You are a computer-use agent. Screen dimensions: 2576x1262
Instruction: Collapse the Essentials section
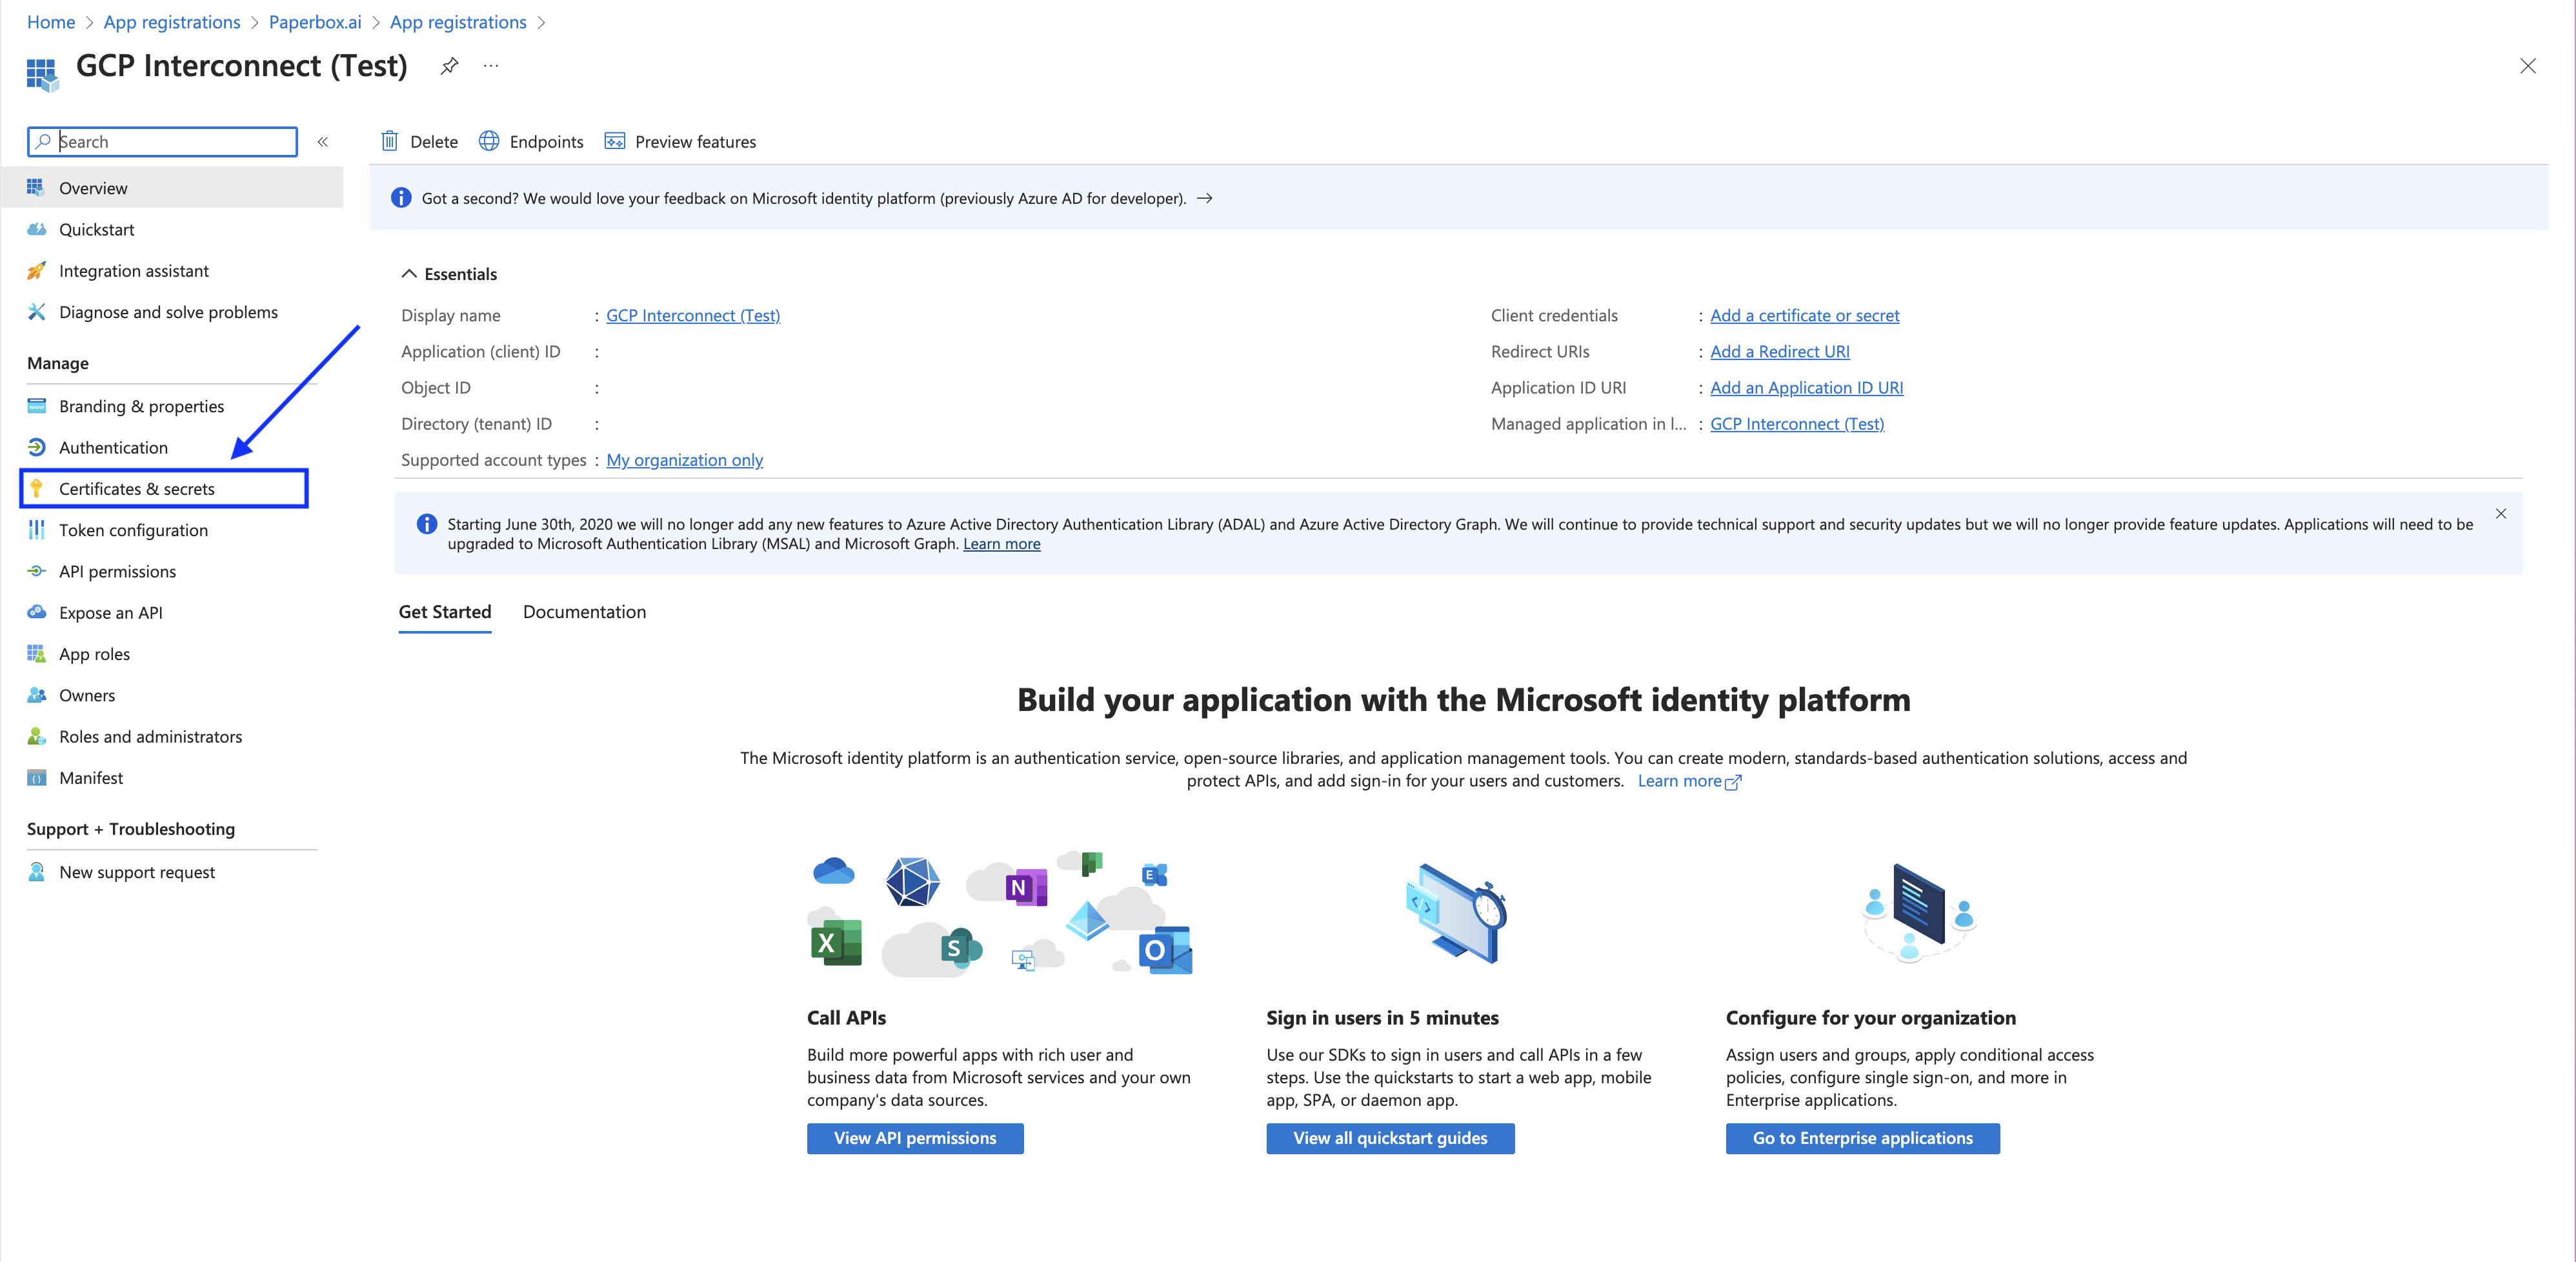coord(409,273)
